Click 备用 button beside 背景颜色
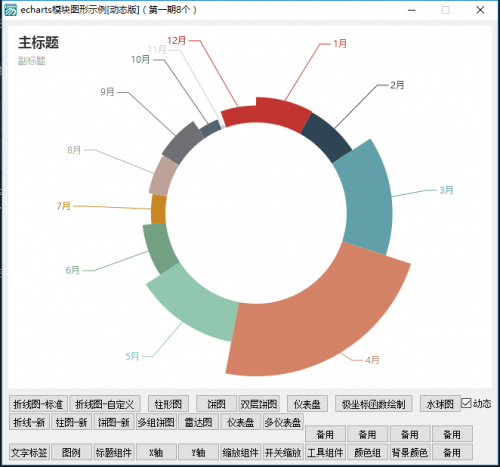Viewport: 500px width, 467px height. (x=452, y=452)
